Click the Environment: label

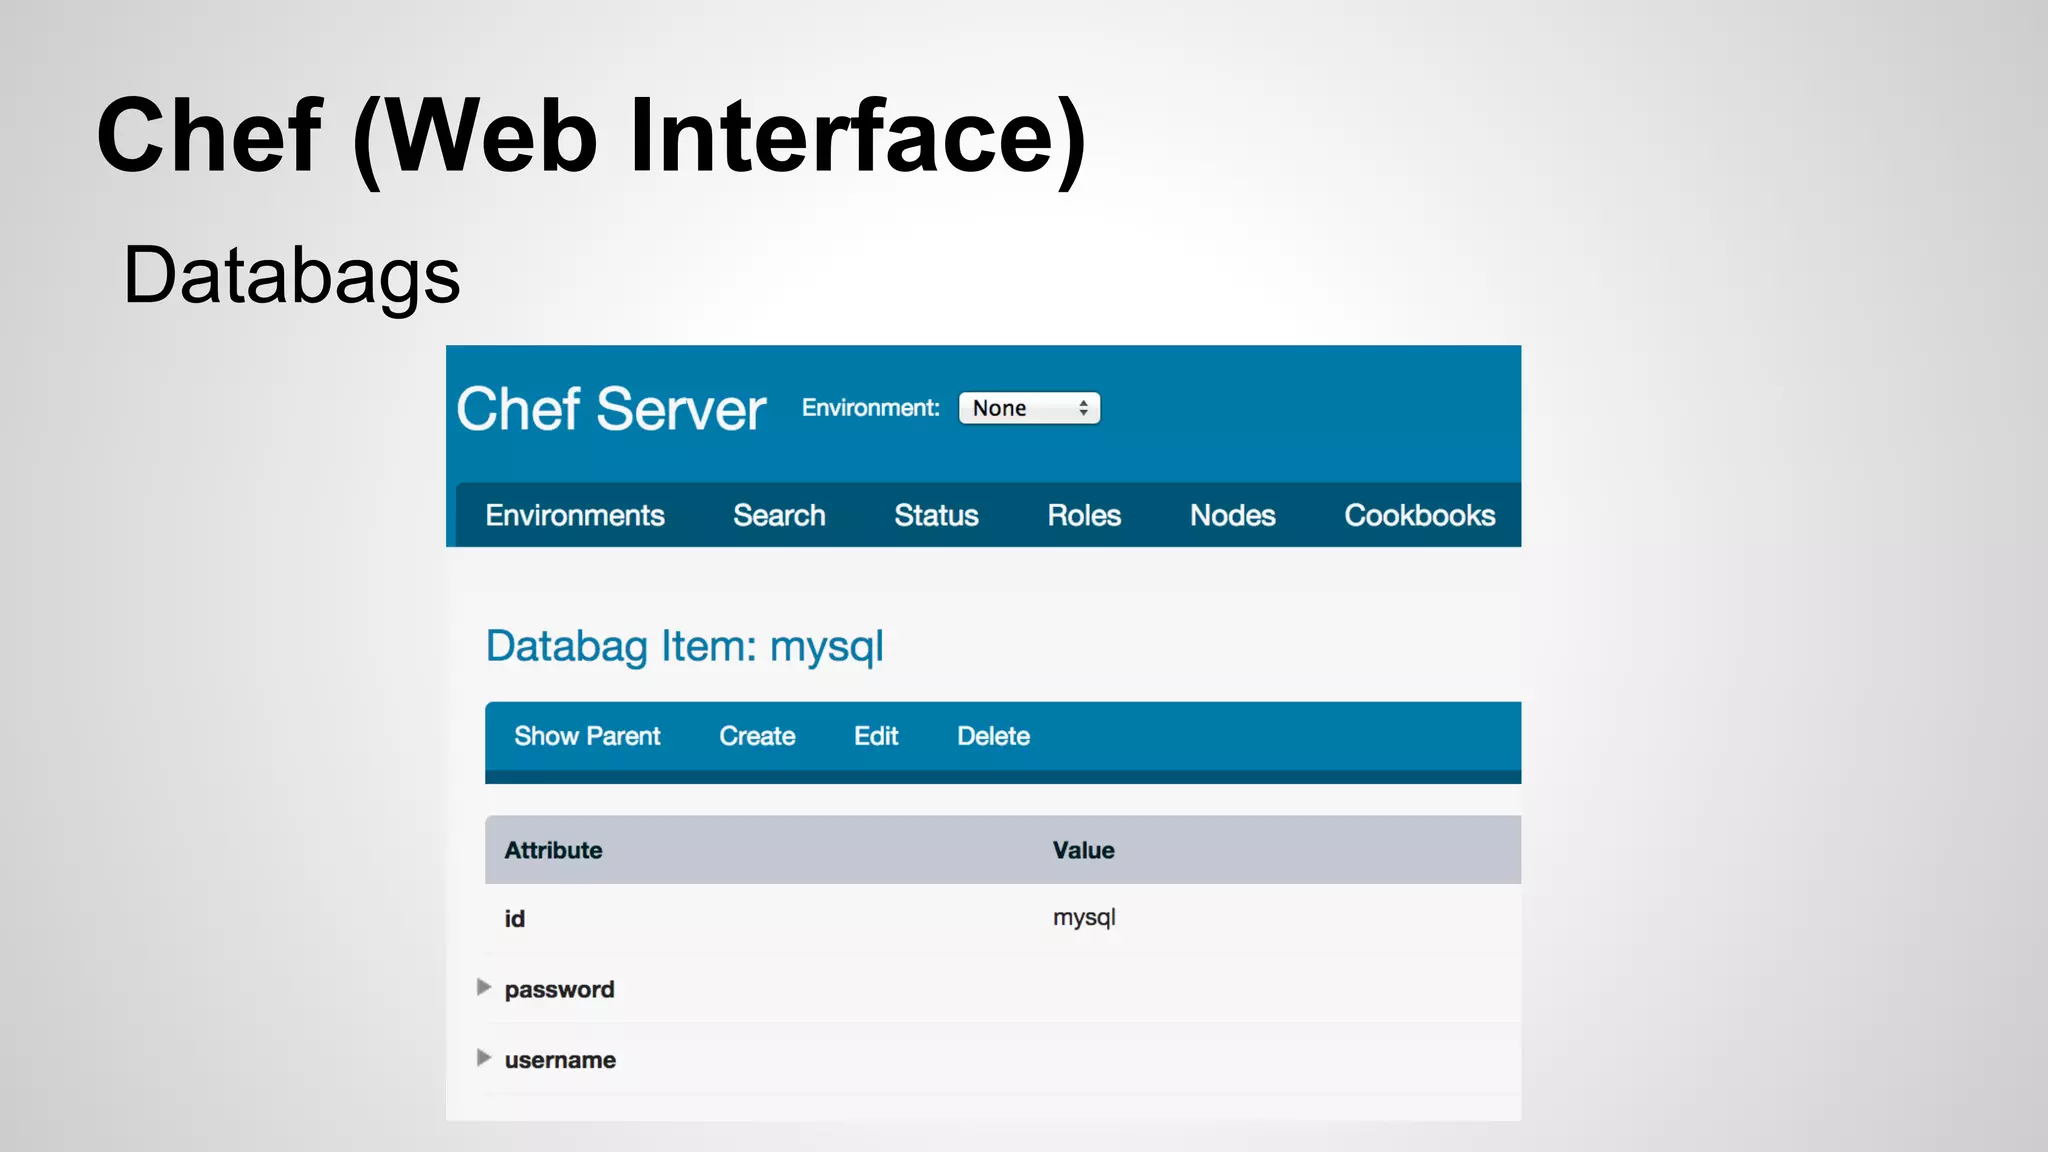coord(870,408)
